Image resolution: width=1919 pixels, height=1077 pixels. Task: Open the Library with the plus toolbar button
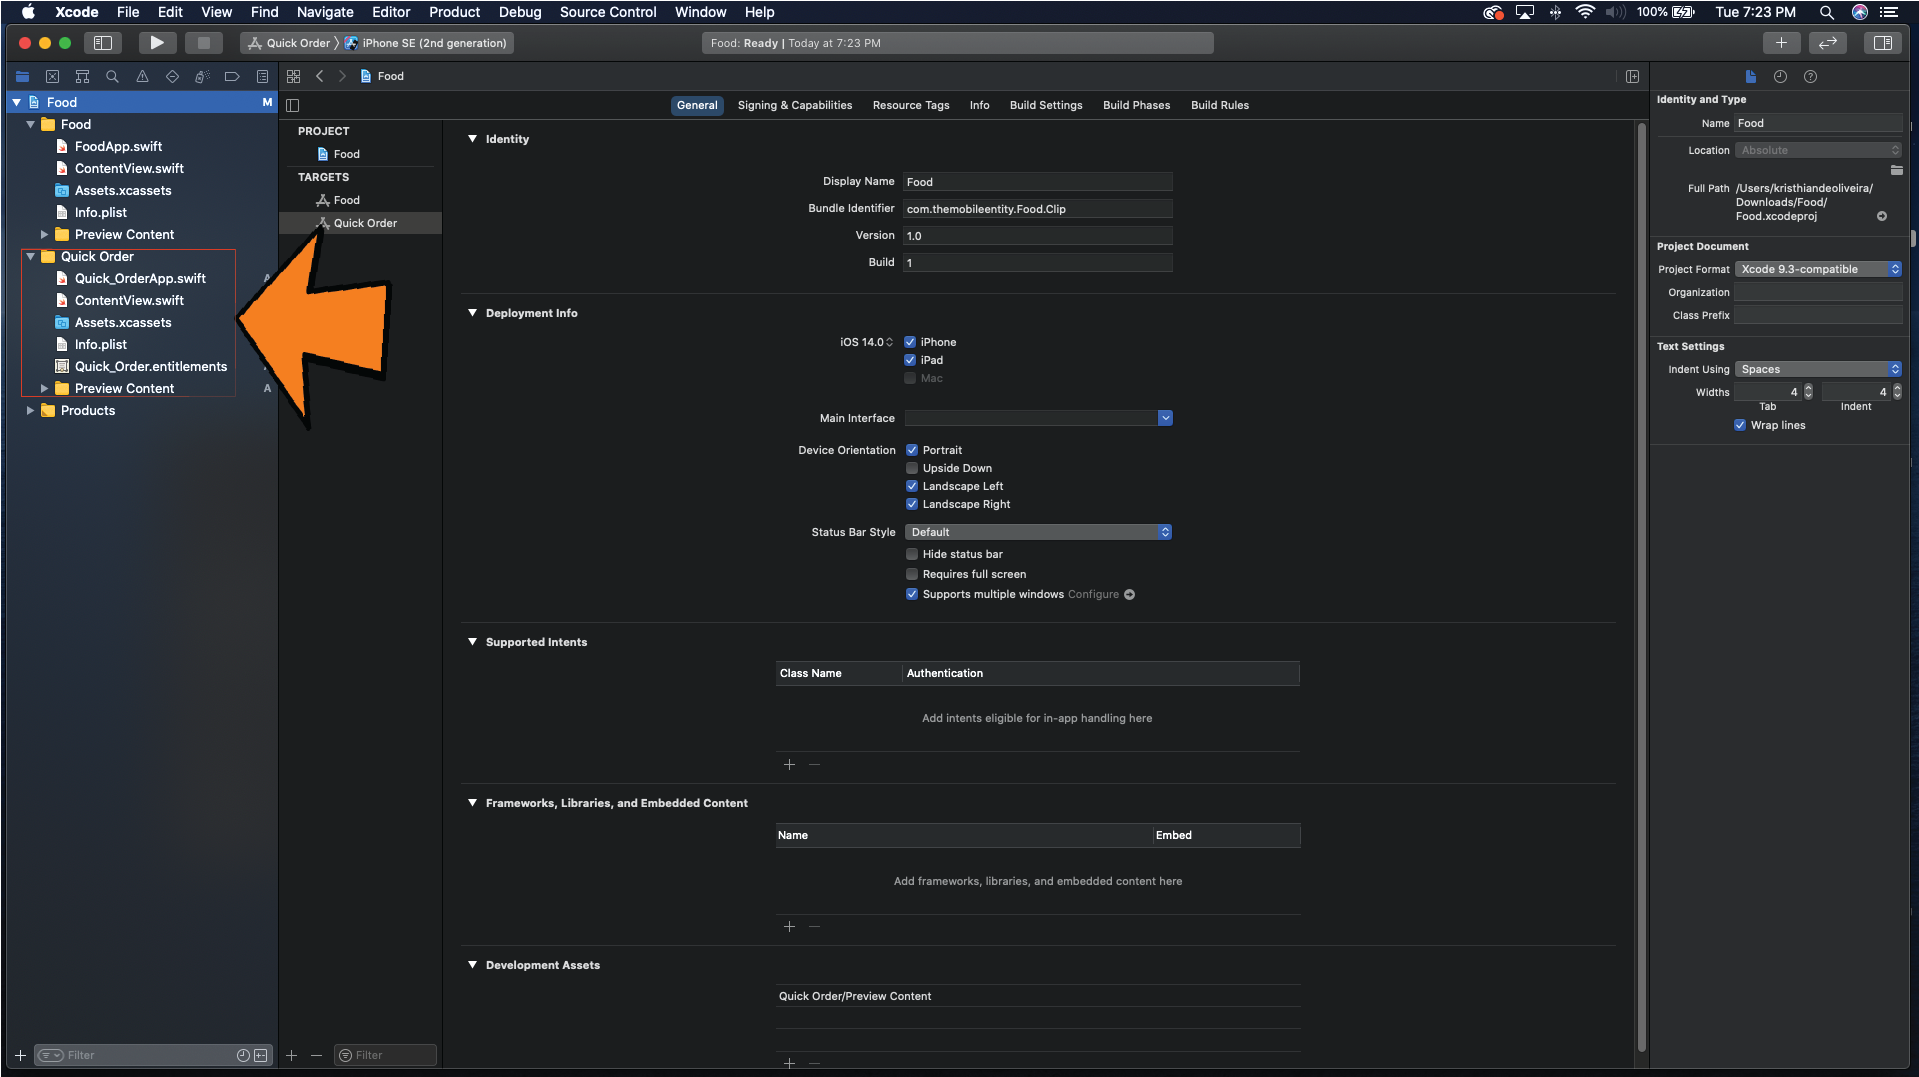click(x=1781, y=43)
